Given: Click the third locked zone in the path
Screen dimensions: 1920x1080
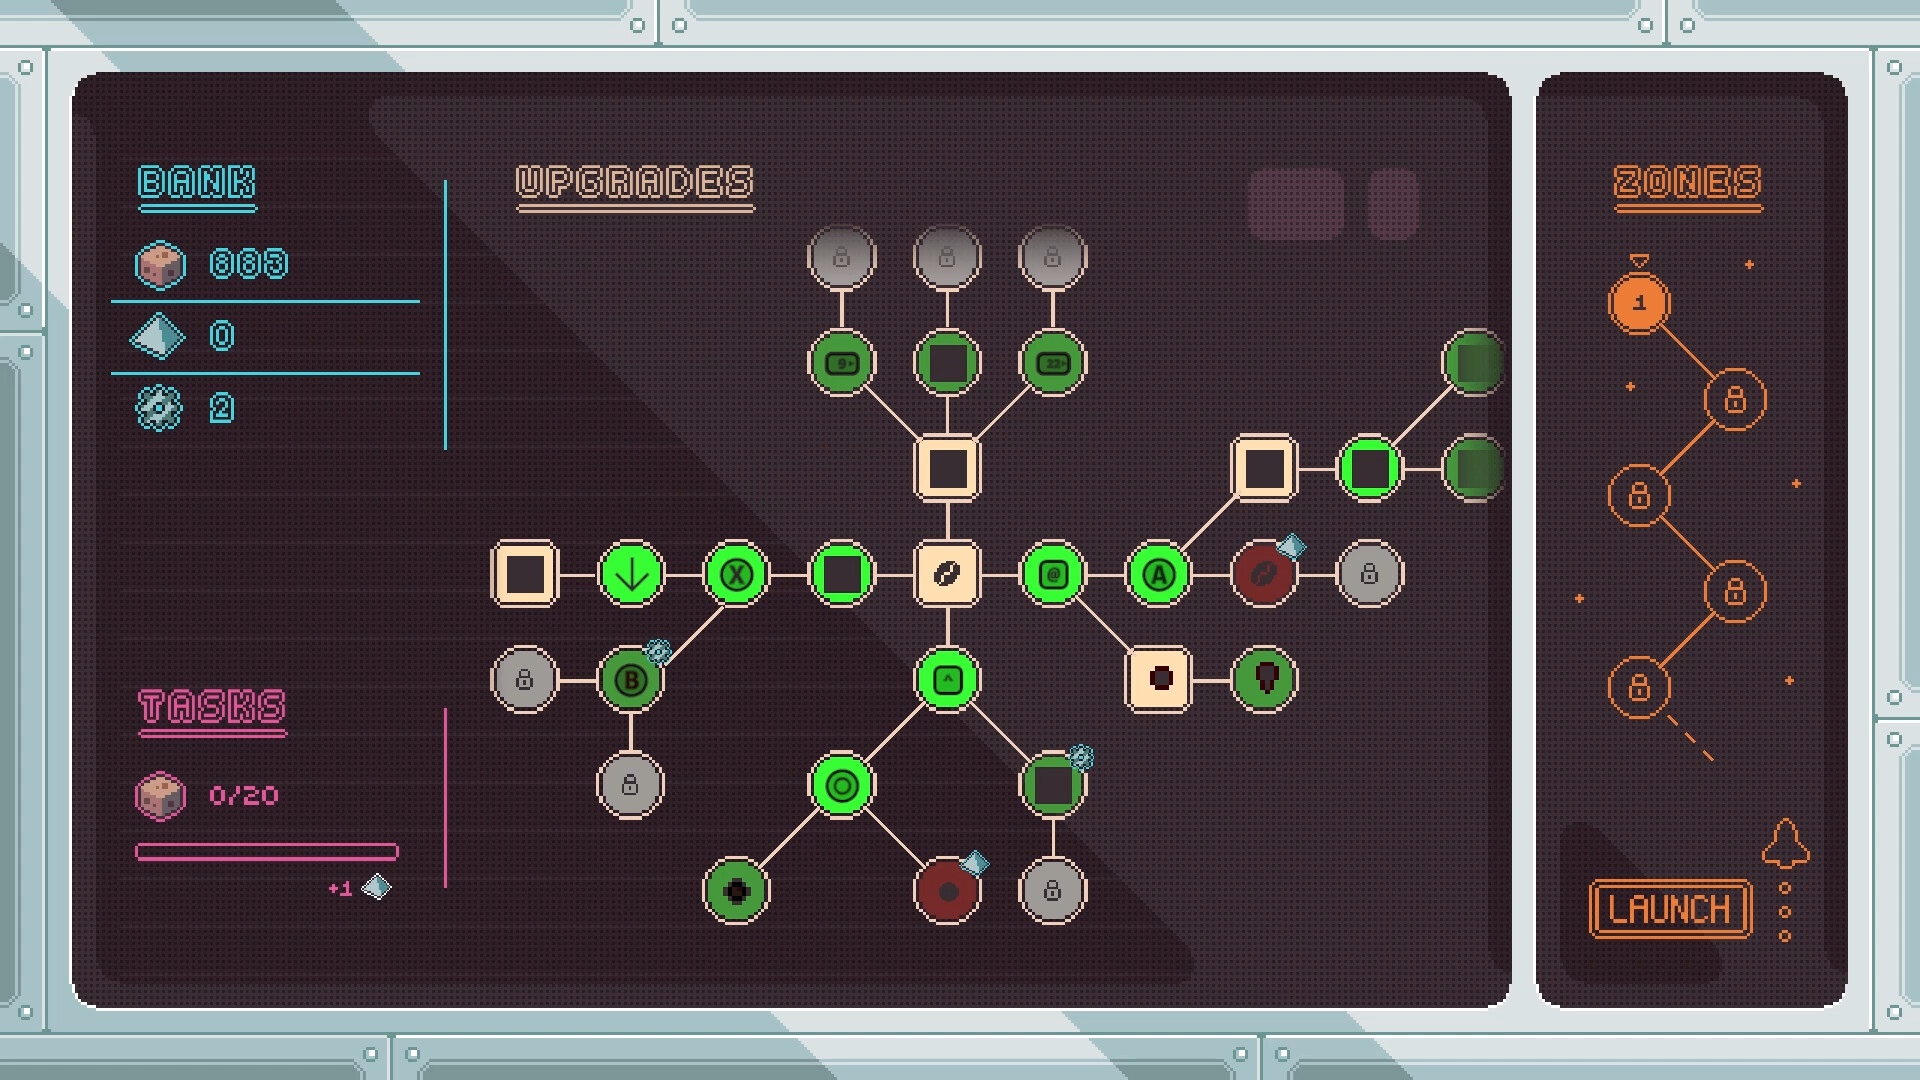Looking at the screenshot, I should [x=1735, y=592].
